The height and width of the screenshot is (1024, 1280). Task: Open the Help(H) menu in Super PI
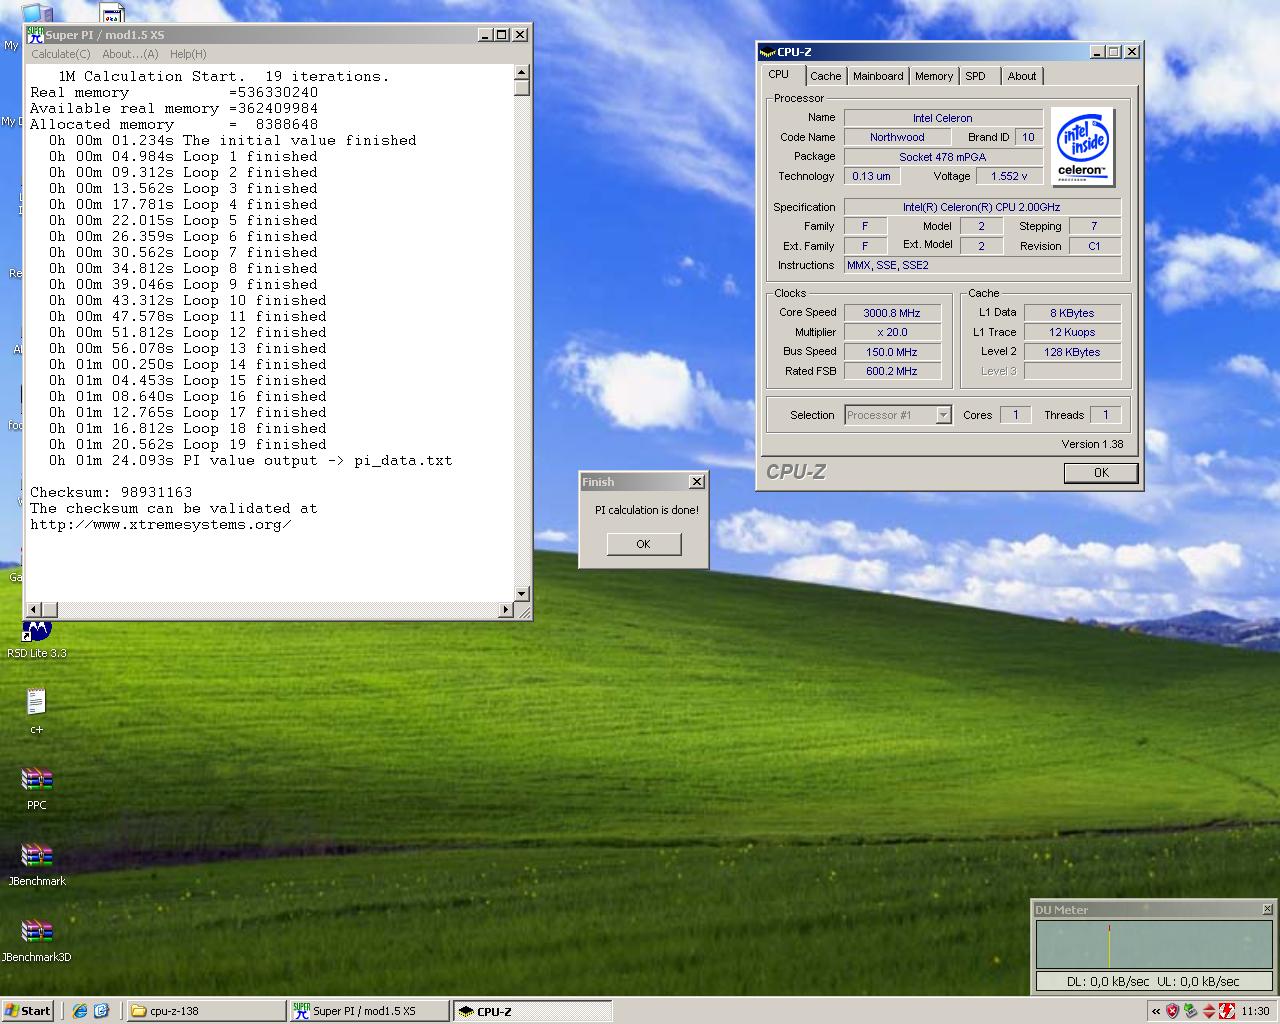click(x=188, y=54)
